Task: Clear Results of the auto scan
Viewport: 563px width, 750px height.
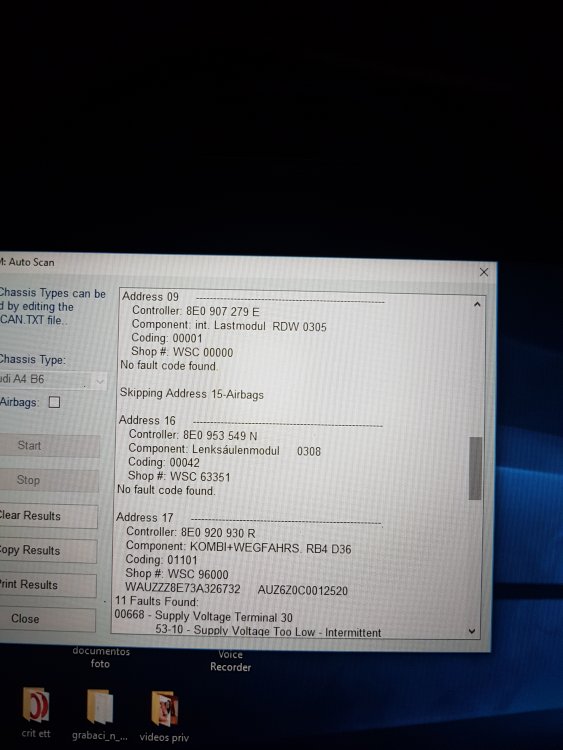Action: click(x=48, y=516)
